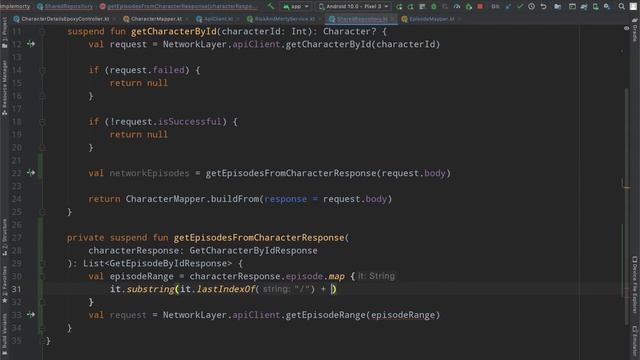This screenshot has height=360, width=640.
Task: Click the isSuccessful property on line 18
Action: click(x=189, y=122)
